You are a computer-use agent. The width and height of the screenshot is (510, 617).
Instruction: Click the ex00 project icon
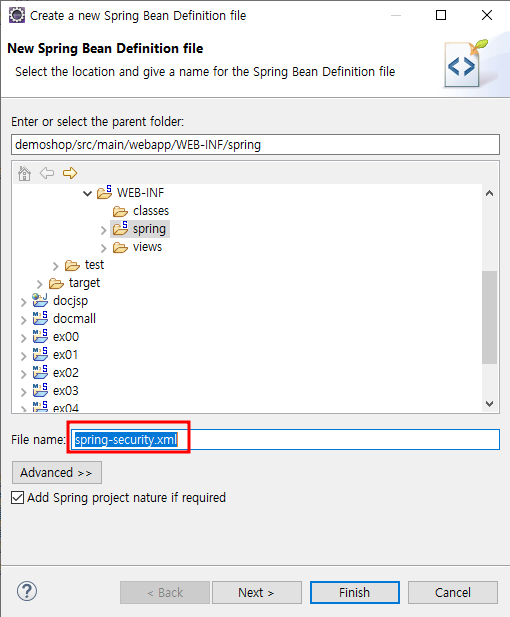[x=40, y=336]
